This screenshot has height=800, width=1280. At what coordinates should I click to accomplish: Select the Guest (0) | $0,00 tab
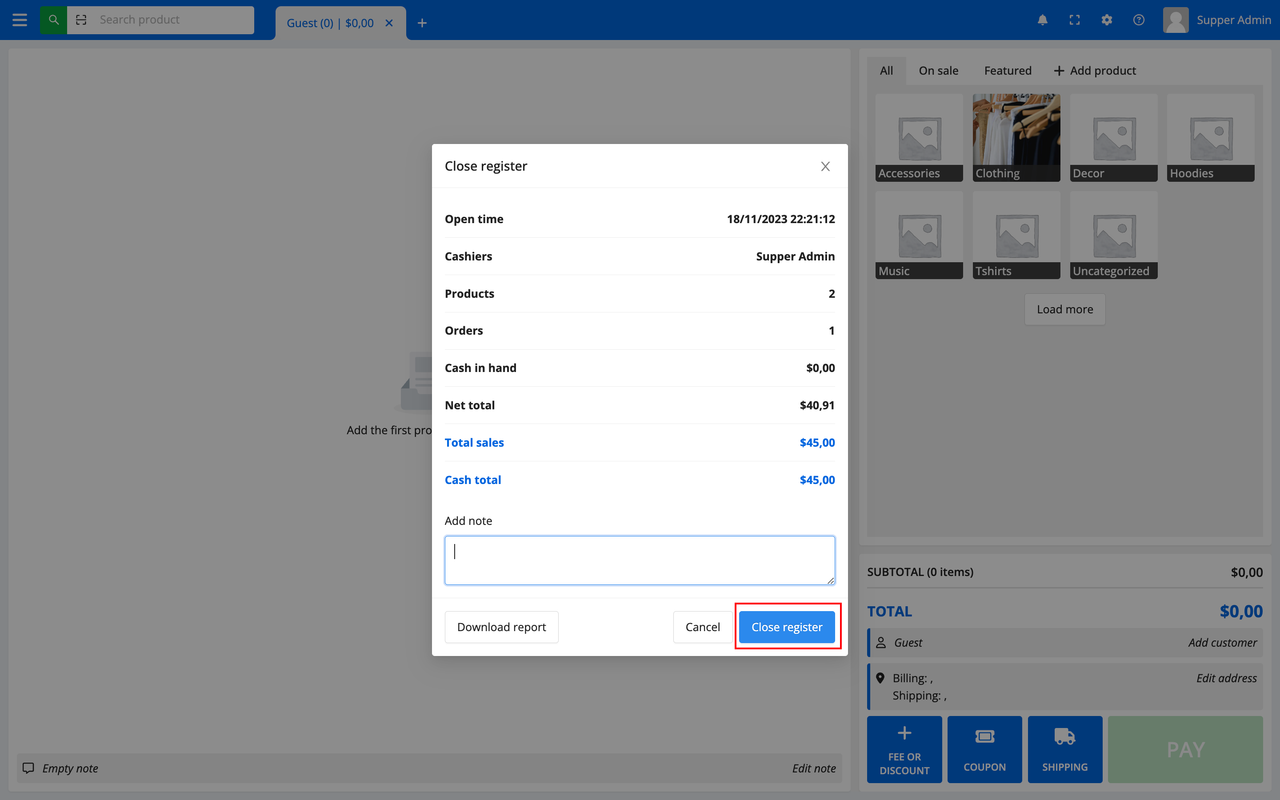(330, 23)
